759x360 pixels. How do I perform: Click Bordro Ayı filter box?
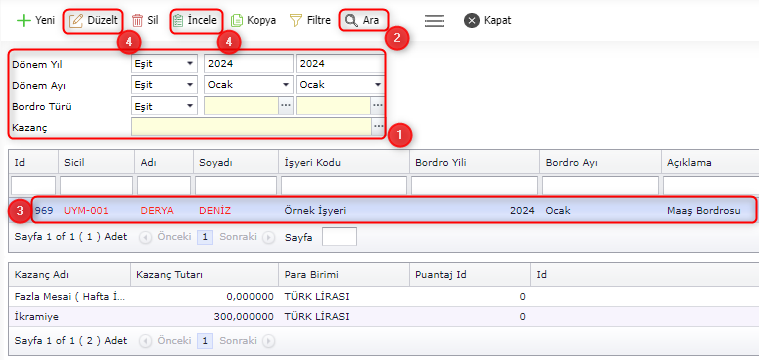point(600,185)
